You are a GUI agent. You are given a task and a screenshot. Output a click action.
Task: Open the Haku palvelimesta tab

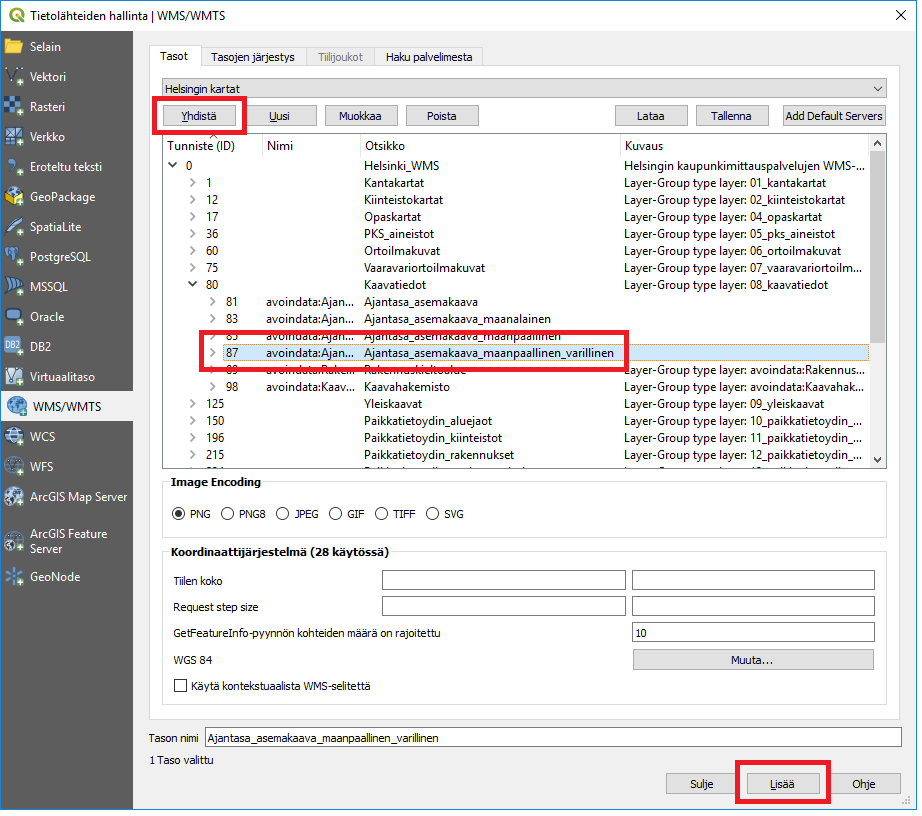coord(430,57)
